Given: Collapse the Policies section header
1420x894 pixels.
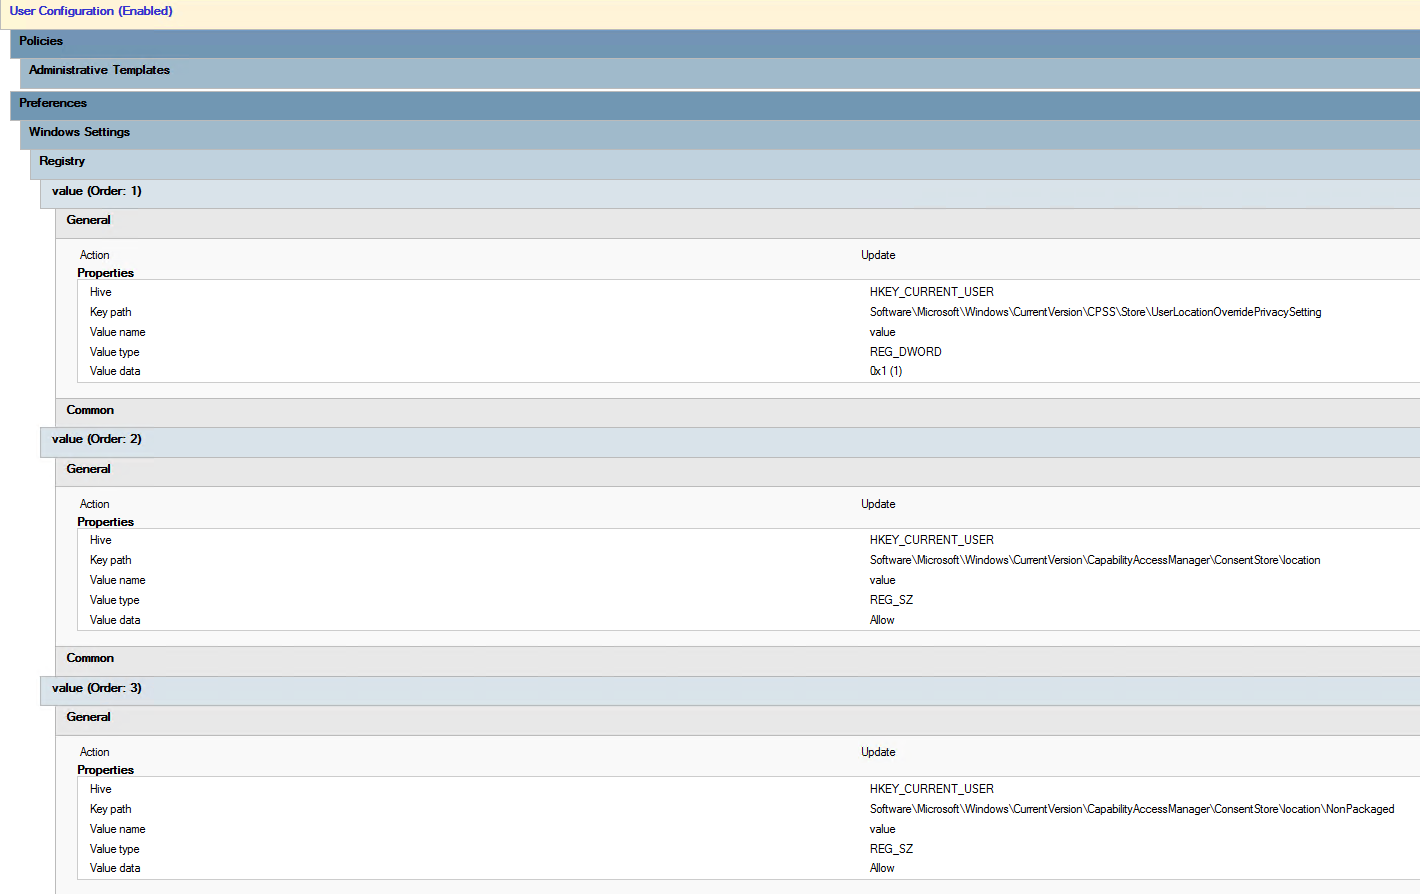Looking at the screenshot, I should pyautogui.click(x=41, y=41).
